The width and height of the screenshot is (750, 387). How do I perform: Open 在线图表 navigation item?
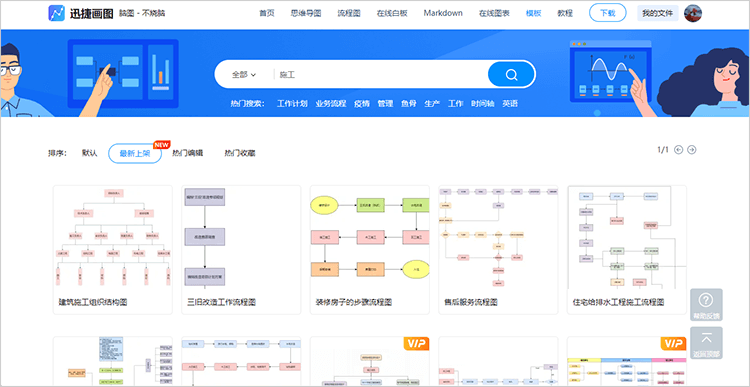494,13
